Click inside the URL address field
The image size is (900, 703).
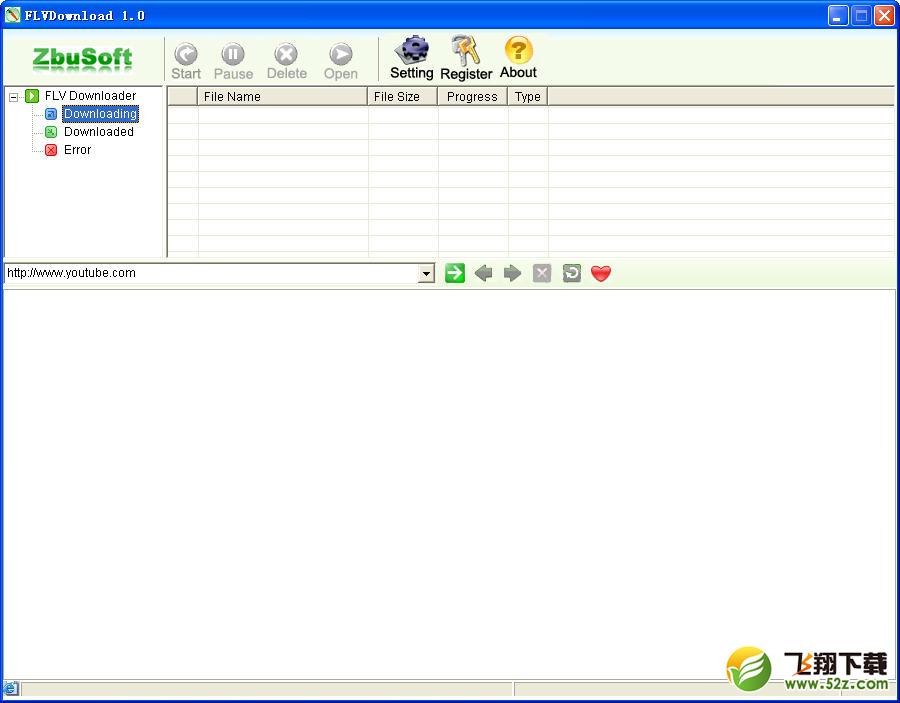[x=211, y=273]
